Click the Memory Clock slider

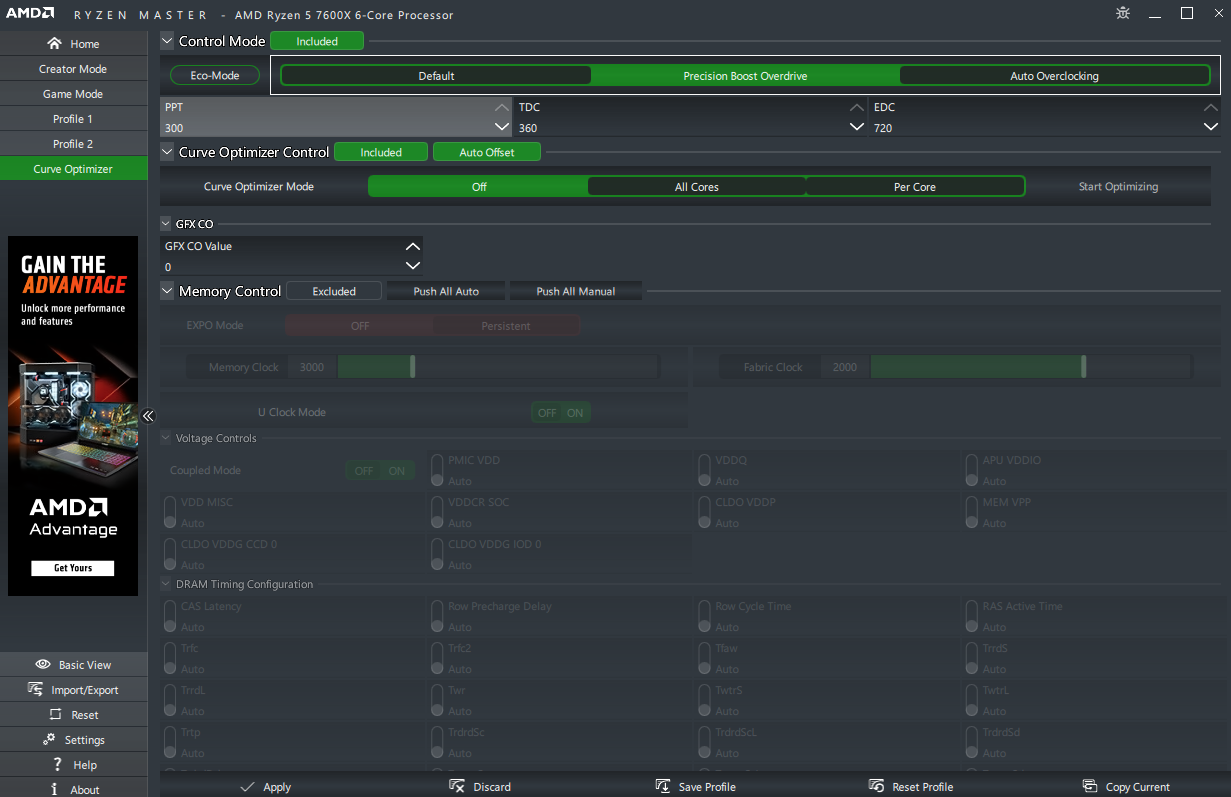pos(498,367)
